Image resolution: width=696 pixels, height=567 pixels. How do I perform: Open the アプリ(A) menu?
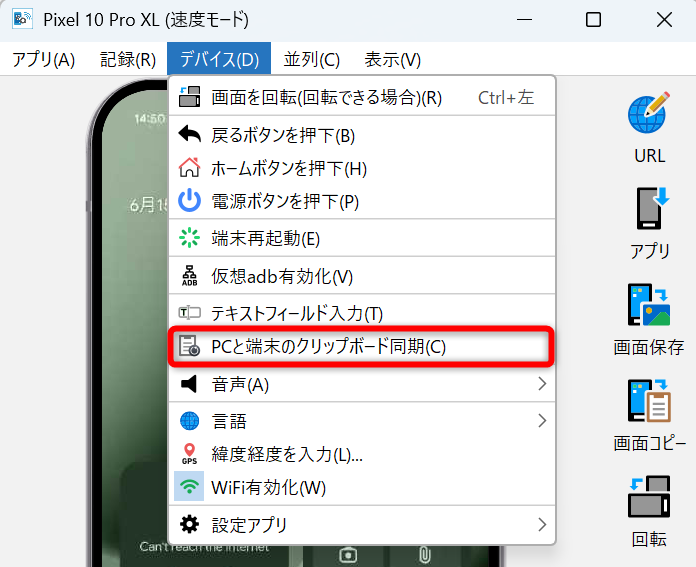44,59
